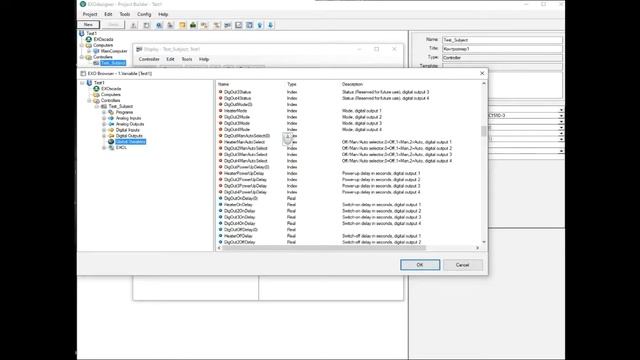640x360 pixels.
Task: Click the Analog Inputs node icon
Action: 111,118
